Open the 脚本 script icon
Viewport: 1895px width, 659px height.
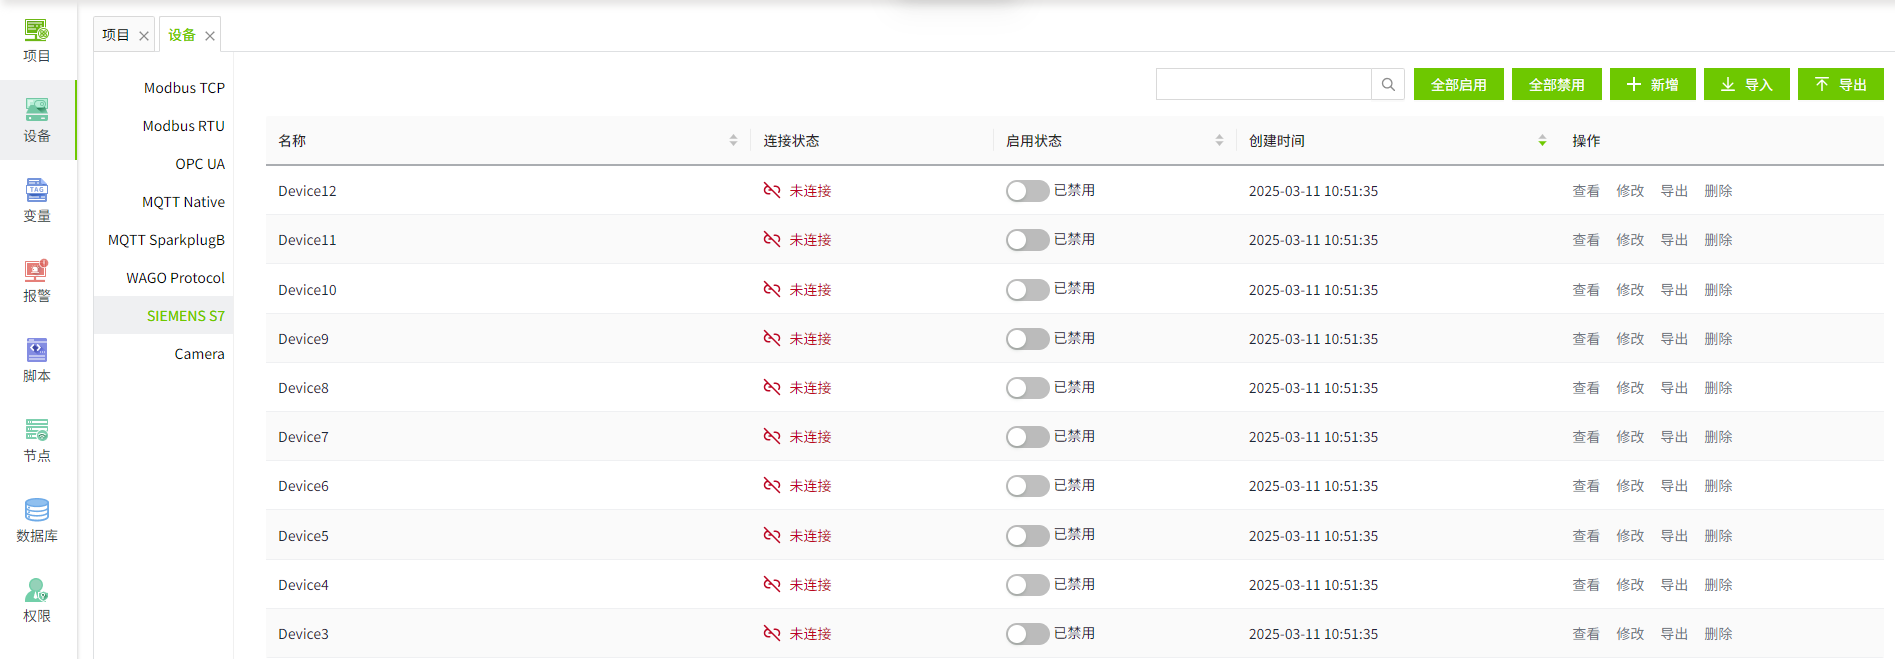click(37, 351)
